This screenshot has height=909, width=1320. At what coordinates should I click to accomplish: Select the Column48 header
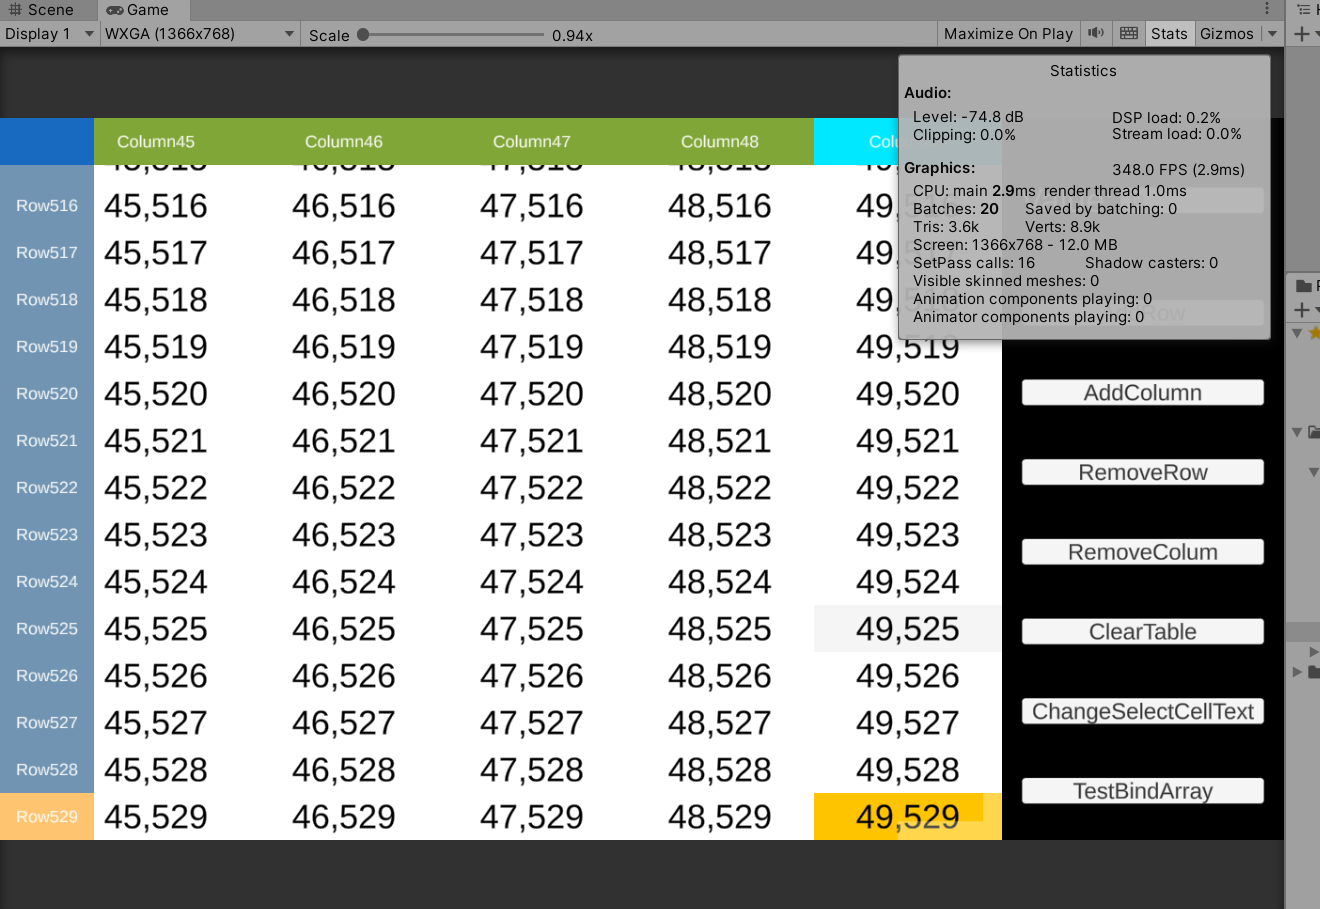tap(720, 142)
